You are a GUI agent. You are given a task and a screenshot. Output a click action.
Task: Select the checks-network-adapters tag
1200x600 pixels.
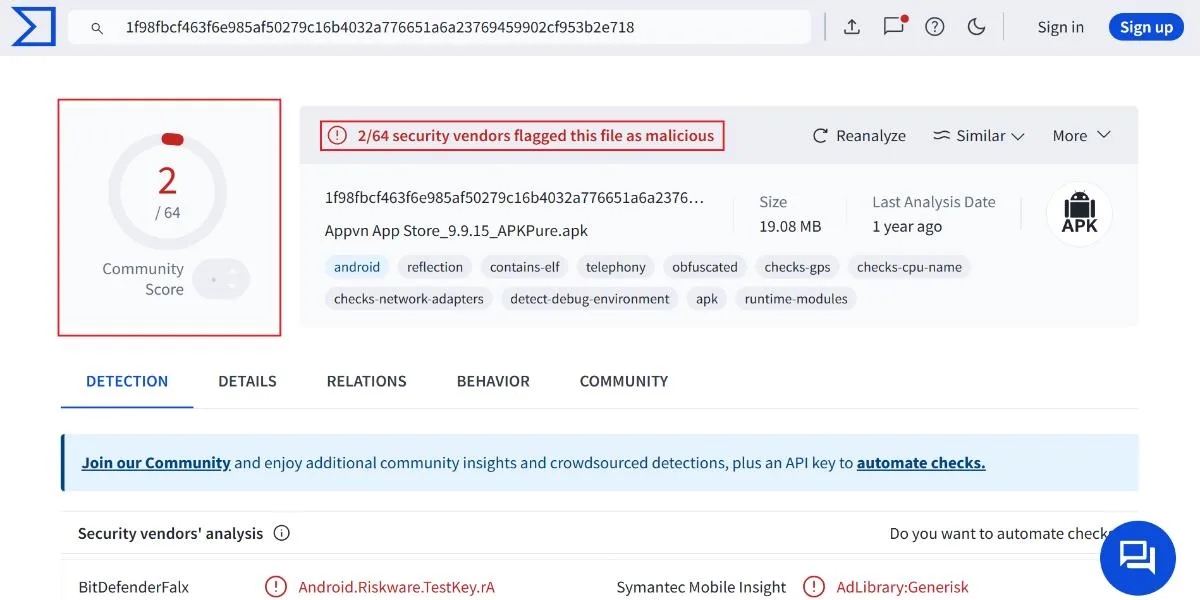tap(409, 299)
